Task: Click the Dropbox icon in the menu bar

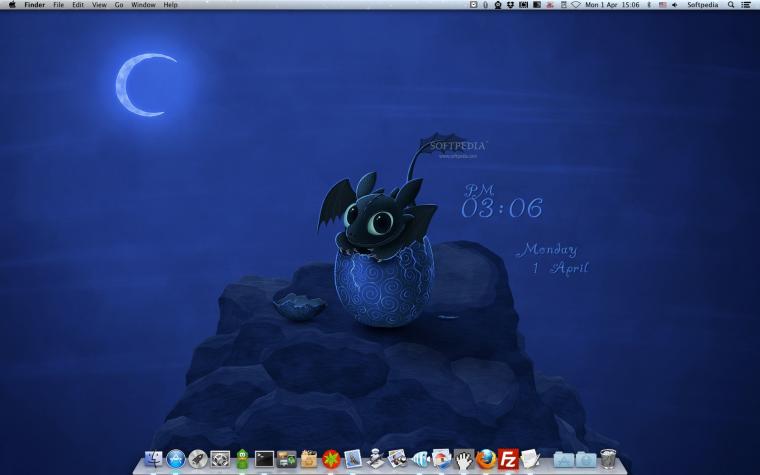Action: pos(510,5)
